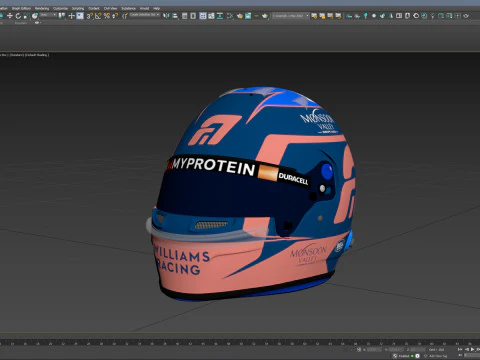The height and width of the screenshot is (360, 480).
Task: Activate the Select and Rotate tool
Action: point(18,16)
